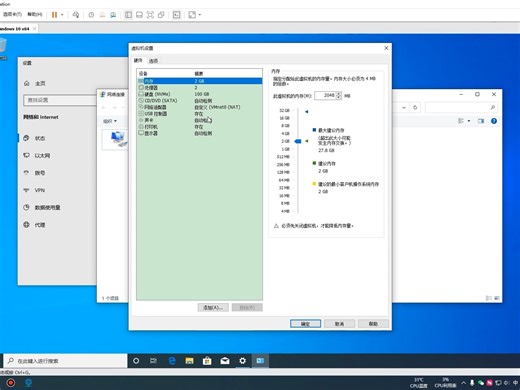Open the snapshot manager toolbar icon
Image resolution: width=520 pixels, height=390 pixels.
[113, 15]
